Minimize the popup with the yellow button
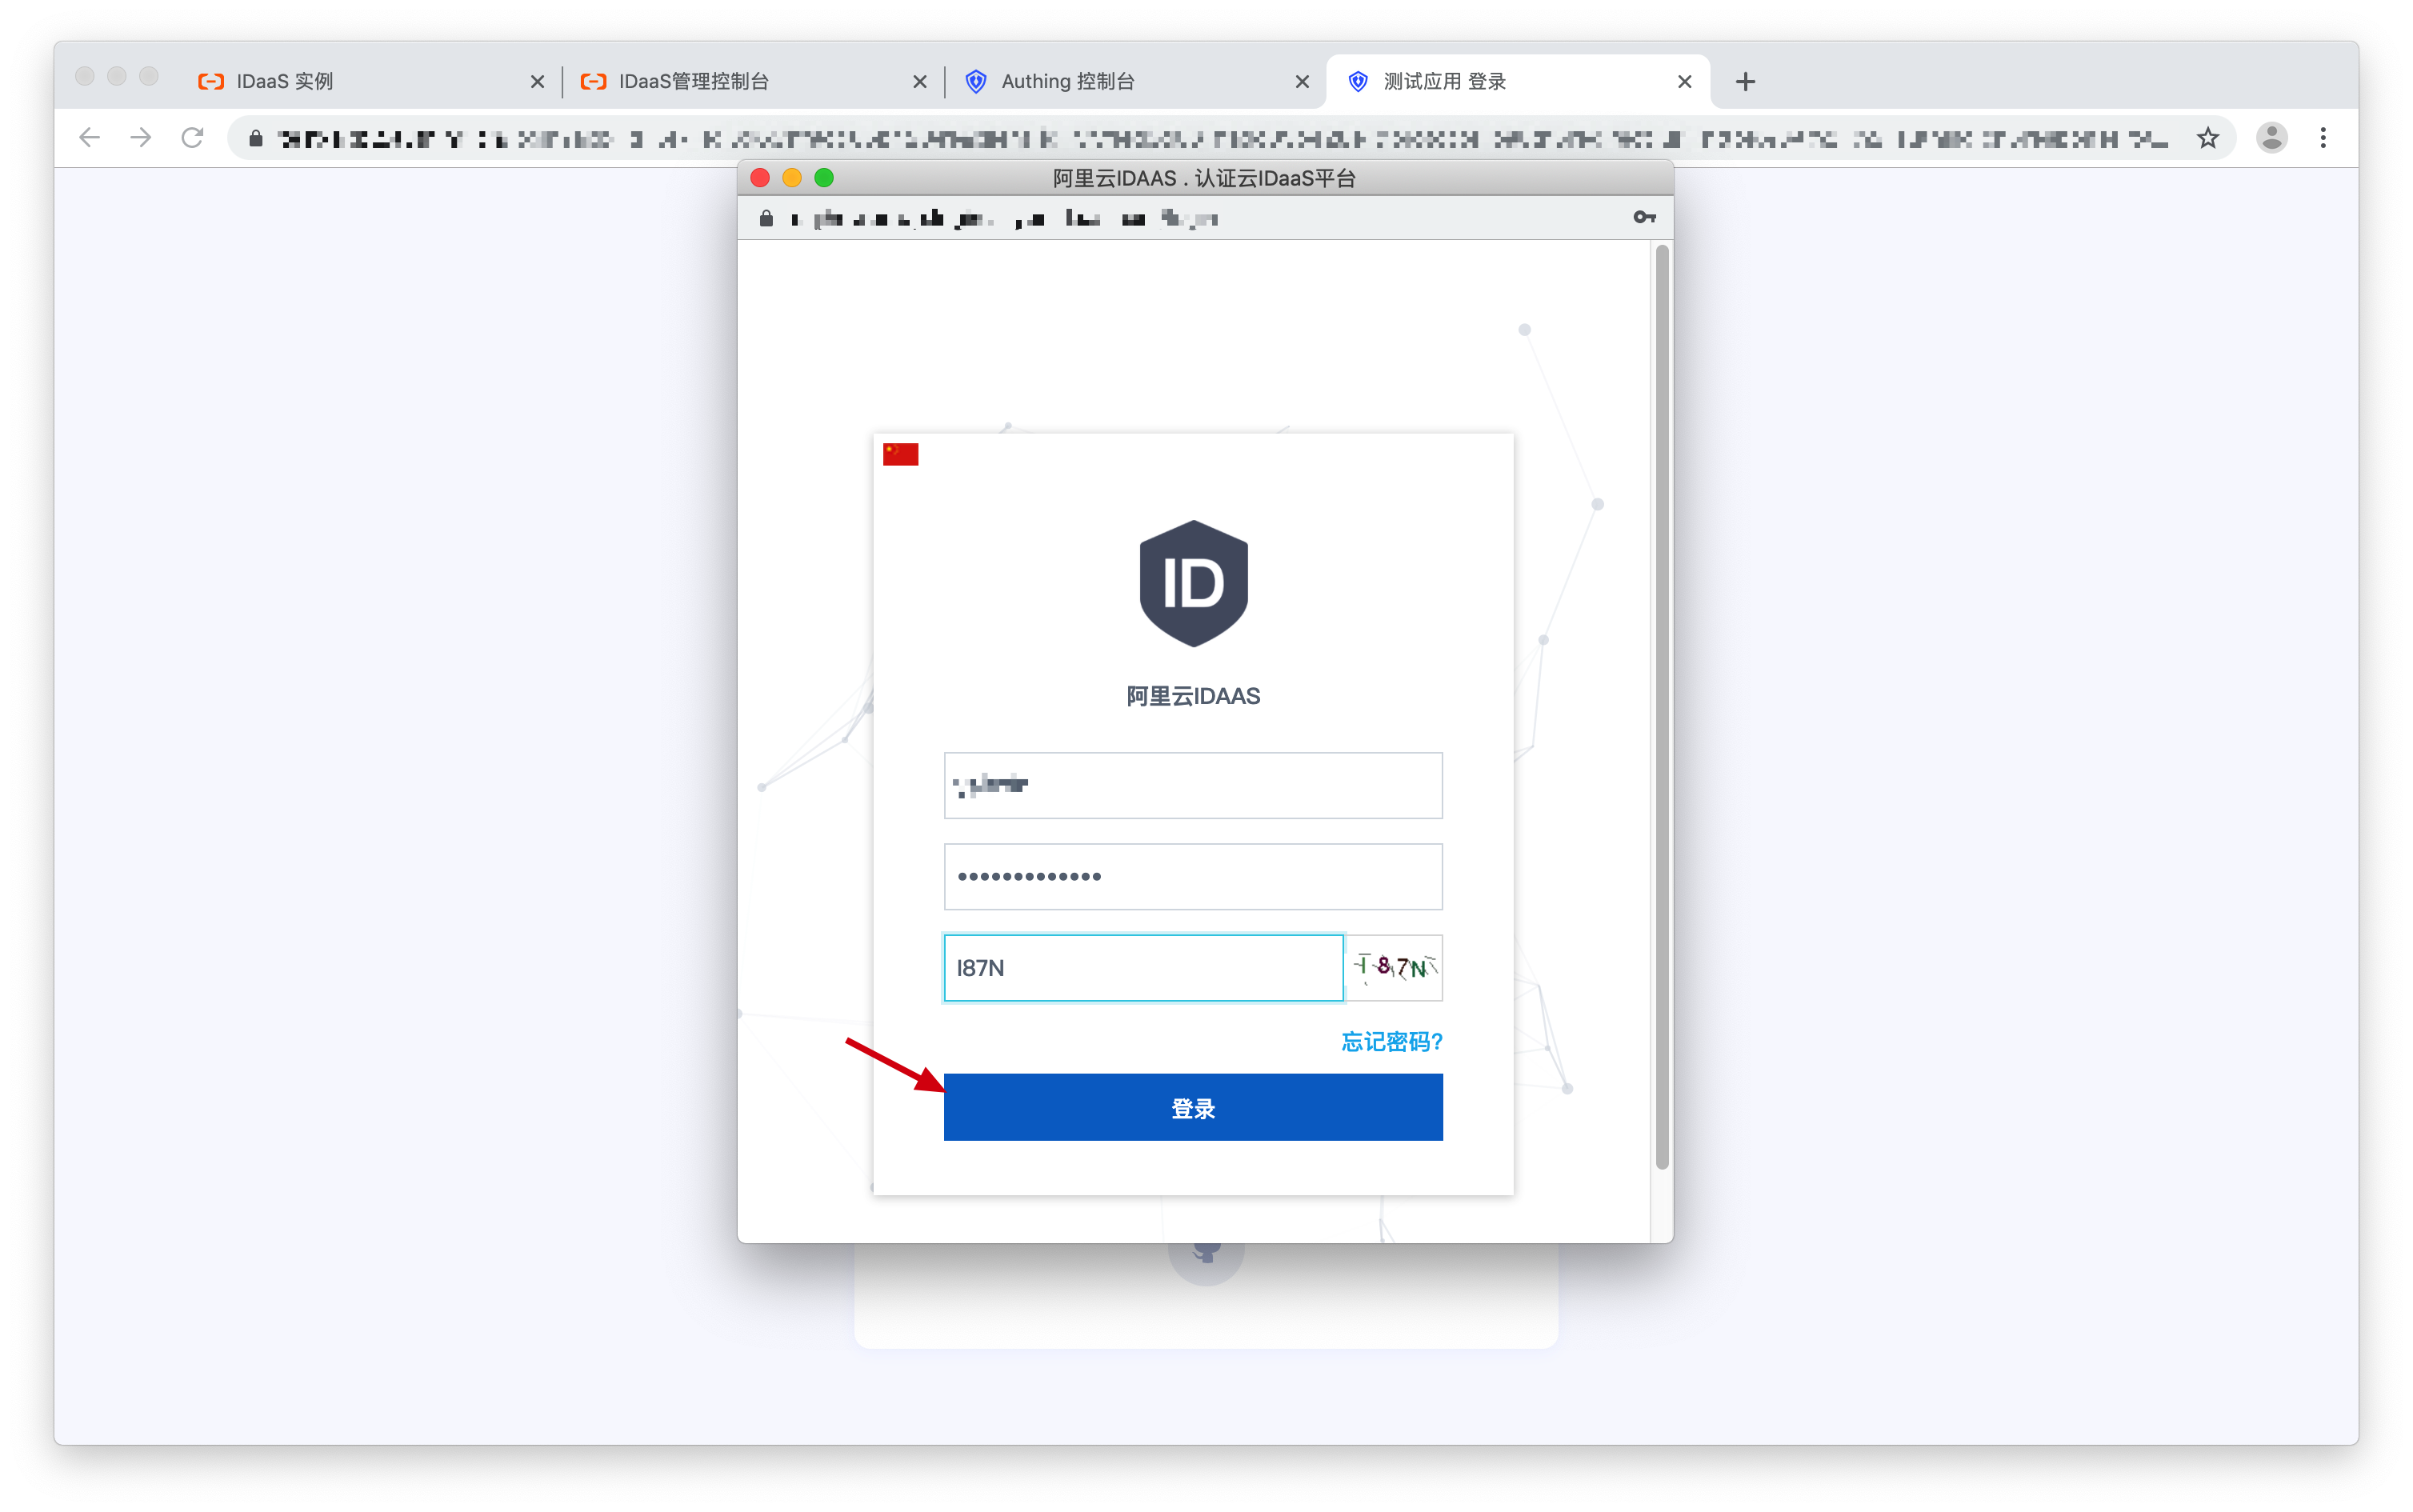Image resolution: width=2413 pixels, height=1512 pixels. pyautogui.click(x=792, y=178)
